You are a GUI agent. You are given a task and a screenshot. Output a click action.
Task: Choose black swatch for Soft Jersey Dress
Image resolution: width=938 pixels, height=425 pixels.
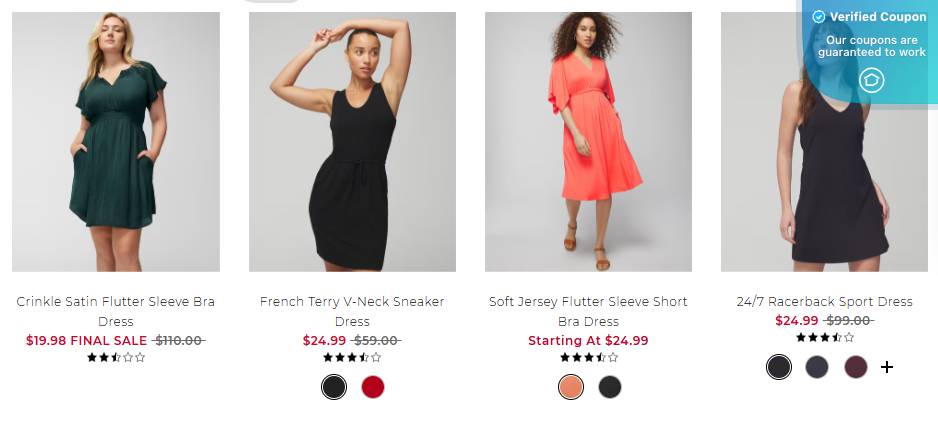point(610,387)
